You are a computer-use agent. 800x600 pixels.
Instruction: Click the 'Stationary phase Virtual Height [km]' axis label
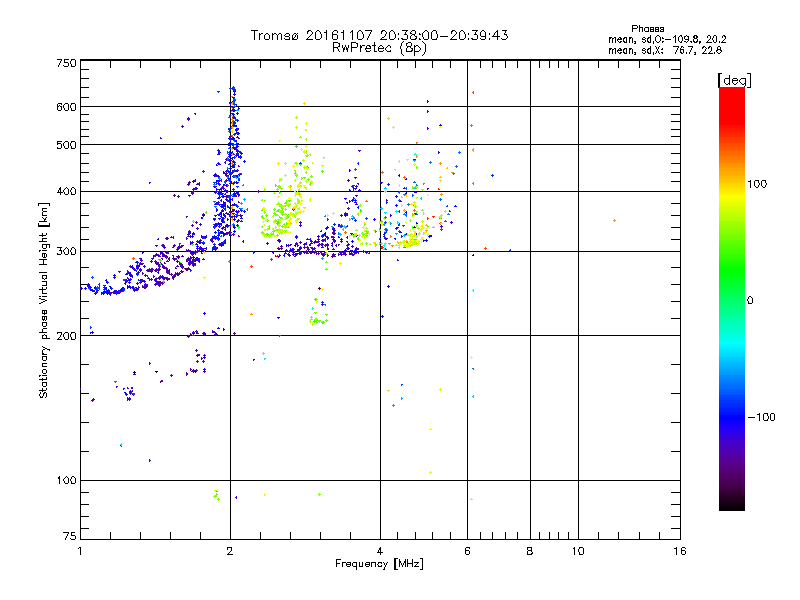coord(43,300)
